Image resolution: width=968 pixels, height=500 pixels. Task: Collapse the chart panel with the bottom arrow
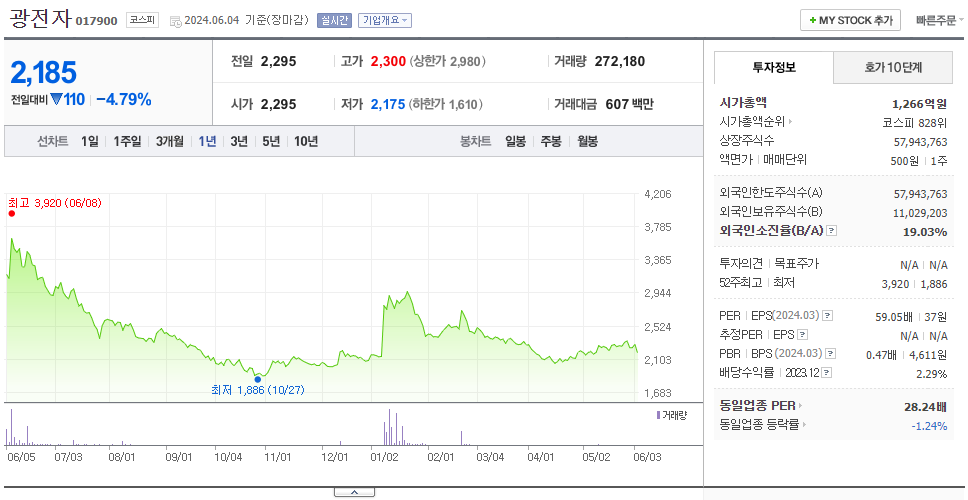(354, 492)
